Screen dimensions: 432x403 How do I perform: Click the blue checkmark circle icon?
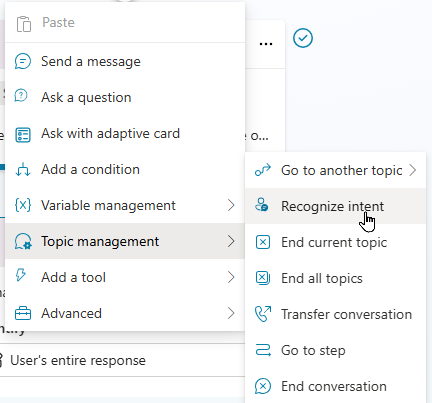click(x=303, y=38)
